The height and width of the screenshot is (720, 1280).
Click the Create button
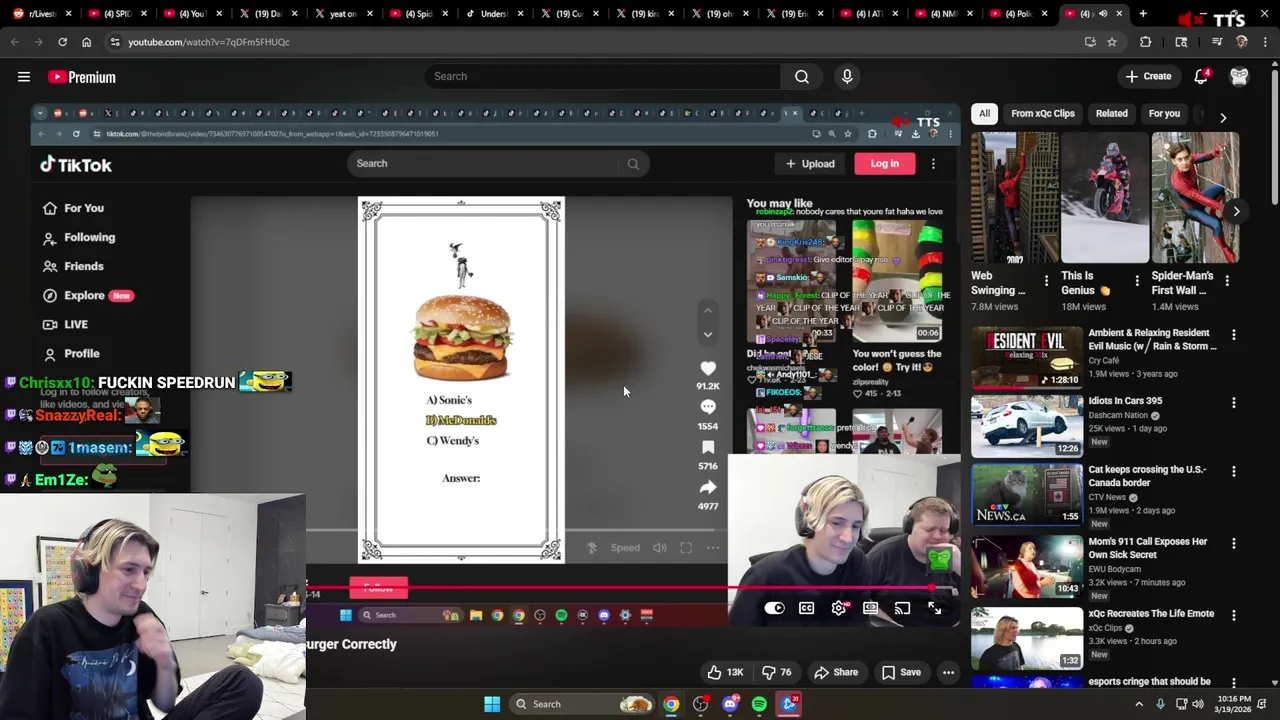pos(1148,77)
